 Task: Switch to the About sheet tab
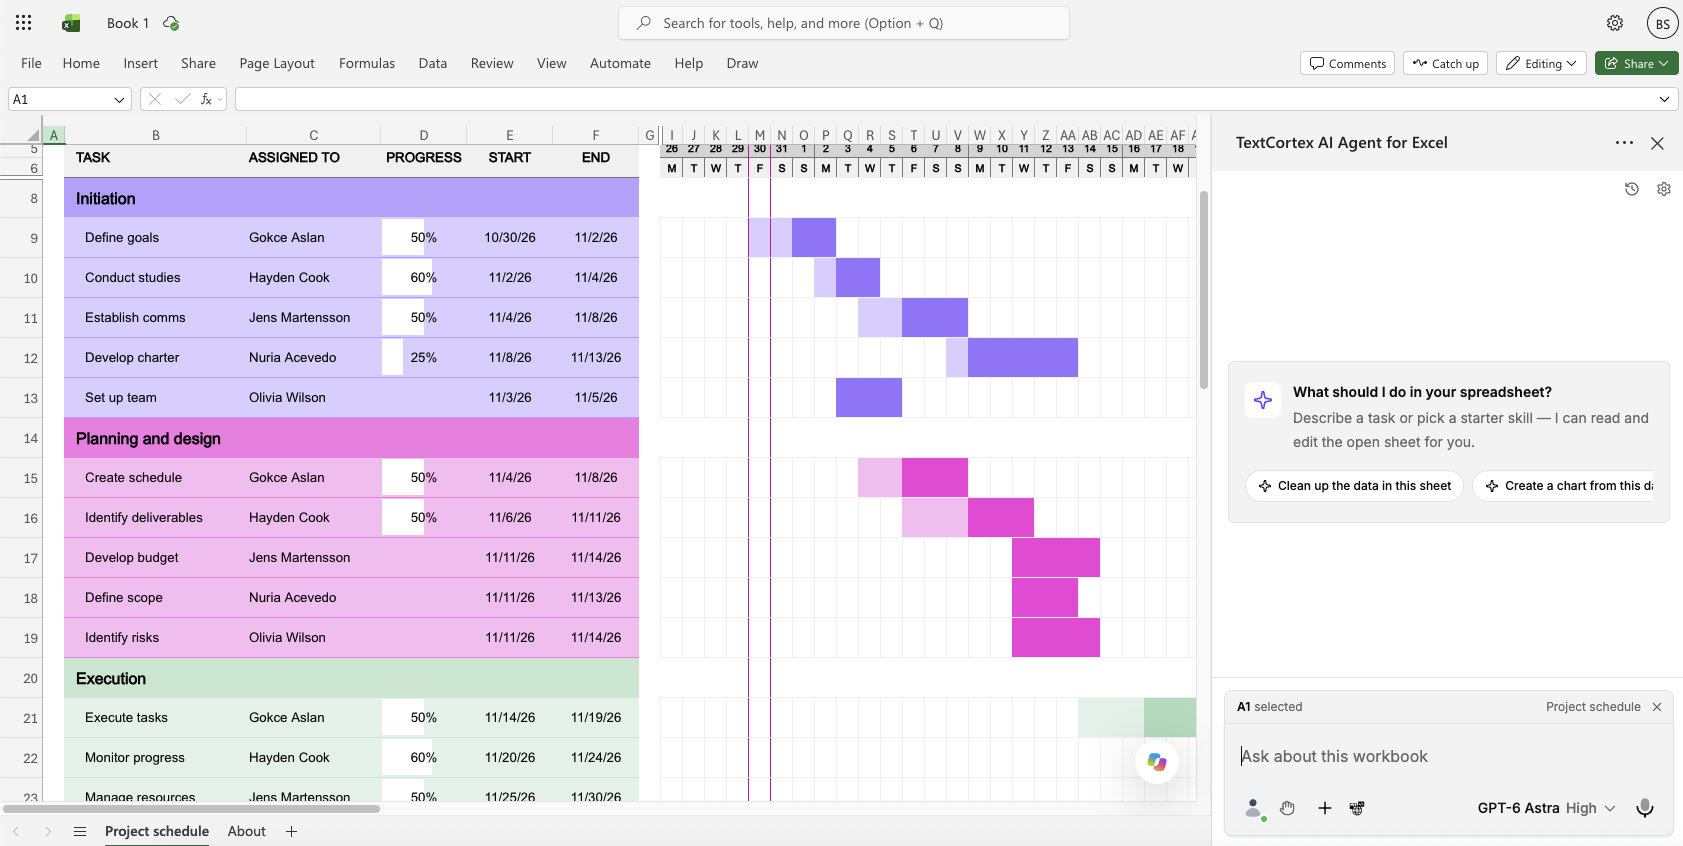point(247,831)
